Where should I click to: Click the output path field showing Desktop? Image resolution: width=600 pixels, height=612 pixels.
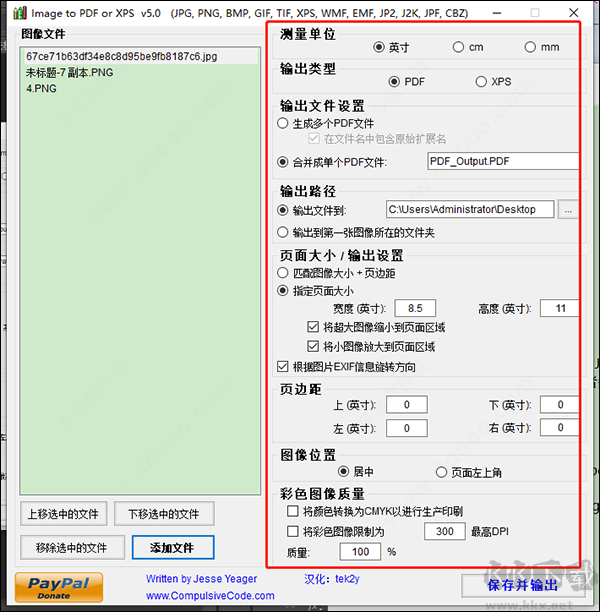[470, 209]
